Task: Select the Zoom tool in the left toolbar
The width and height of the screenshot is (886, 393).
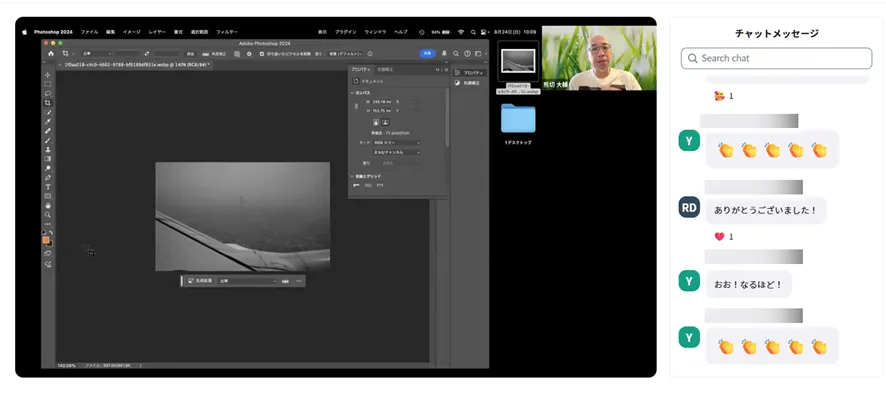Action: [47, 215]
